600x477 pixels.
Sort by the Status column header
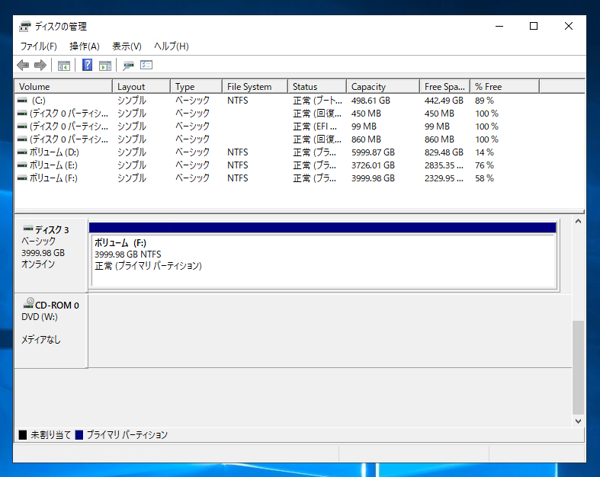pyautogui.click(x=317, y=86)
